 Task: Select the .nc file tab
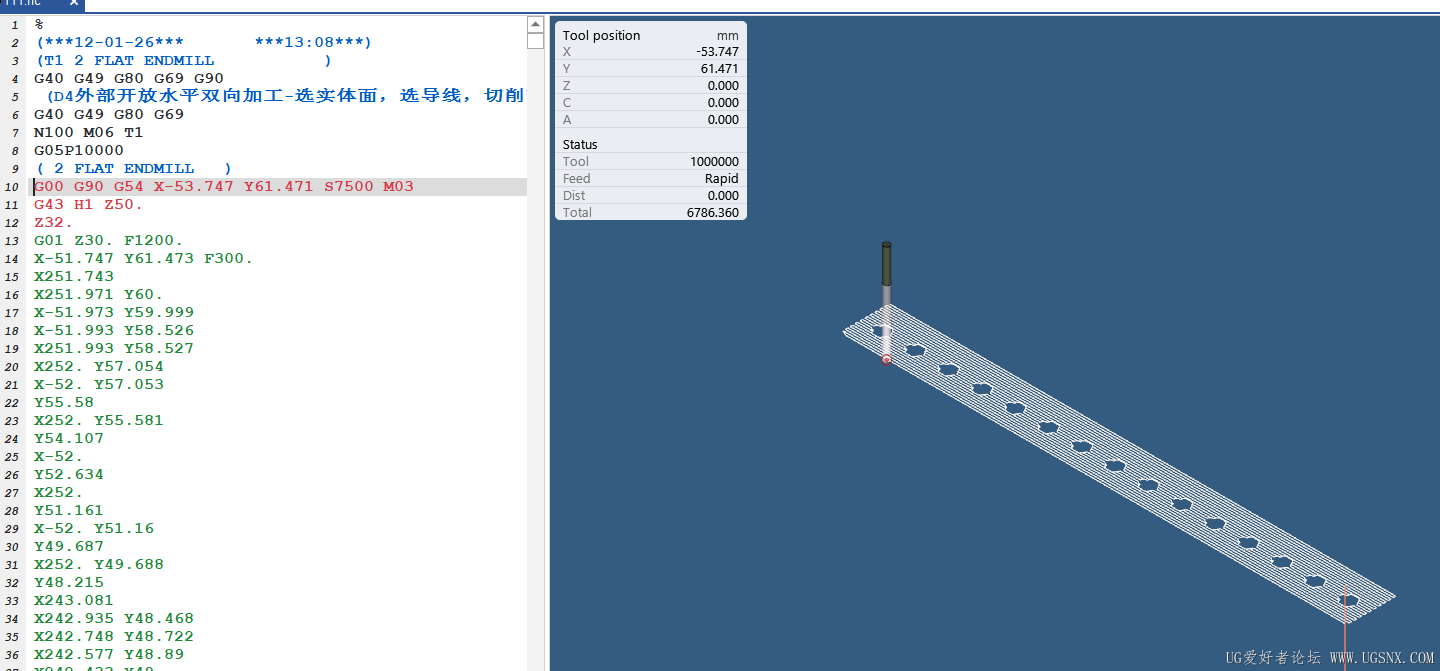pos(25,3)
